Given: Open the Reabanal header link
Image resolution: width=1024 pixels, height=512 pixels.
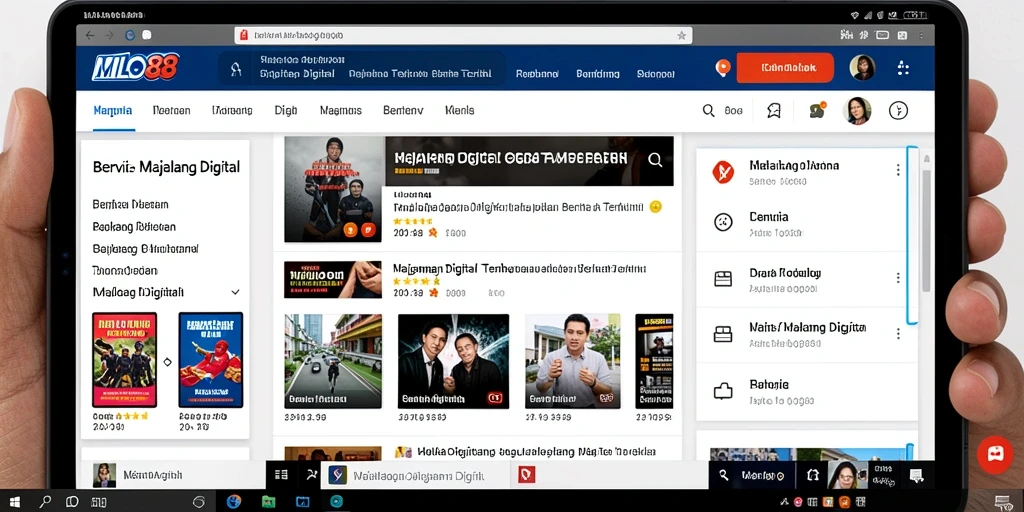Looking at the screenshot, I should [537, 74].
